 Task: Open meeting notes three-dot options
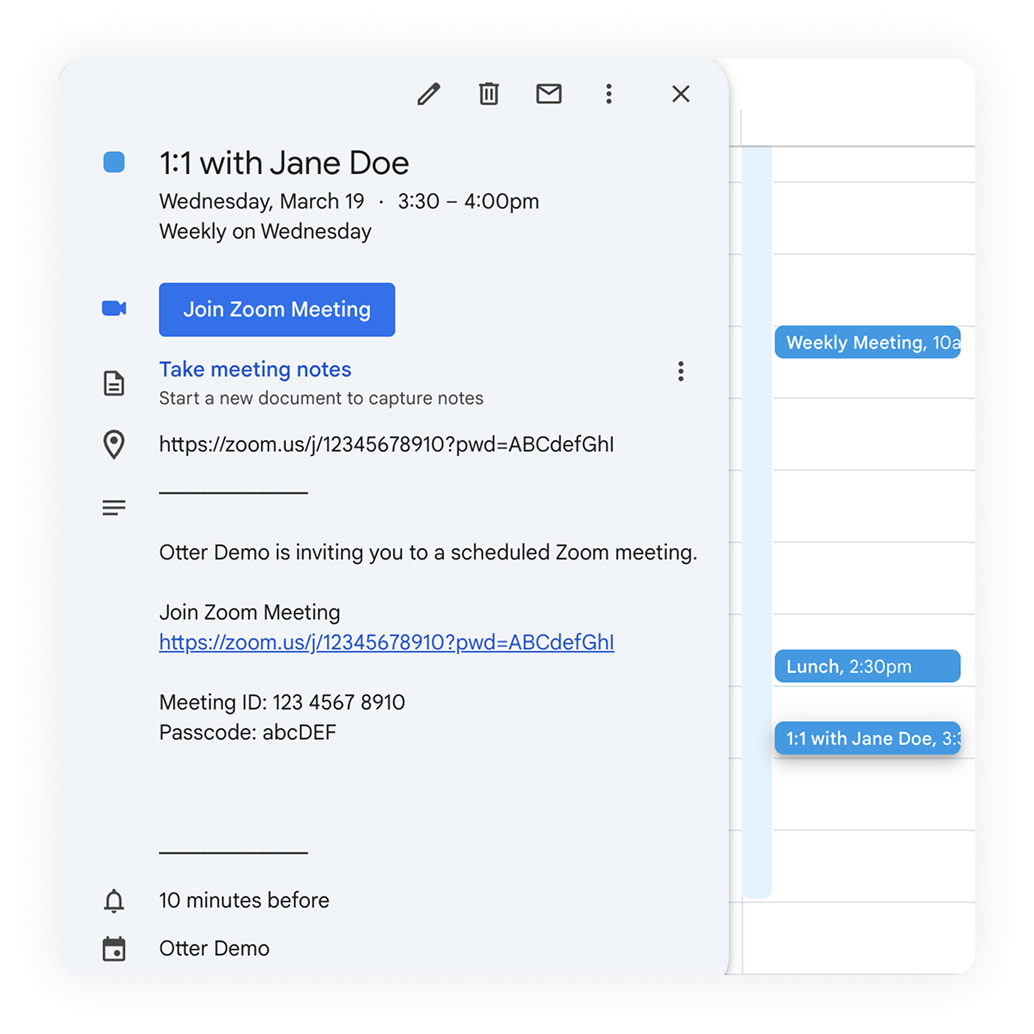click(681, 371)
